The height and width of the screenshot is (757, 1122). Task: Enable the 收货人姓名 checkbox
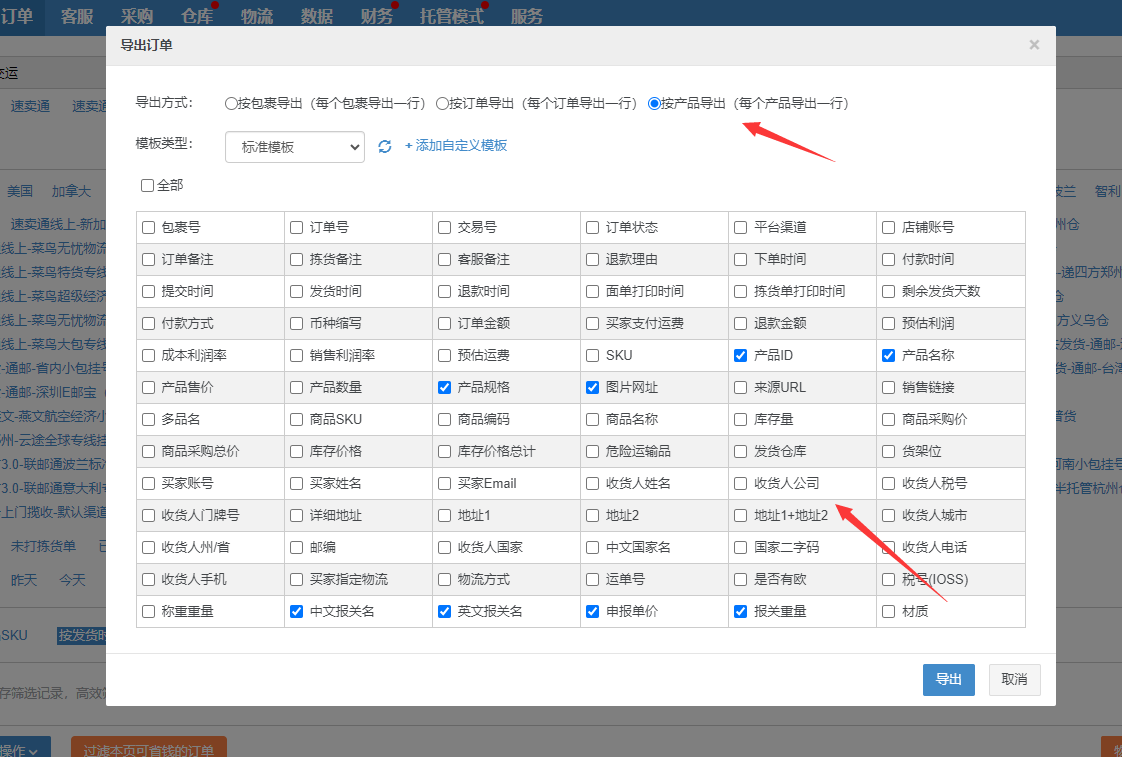coord(592,484)
